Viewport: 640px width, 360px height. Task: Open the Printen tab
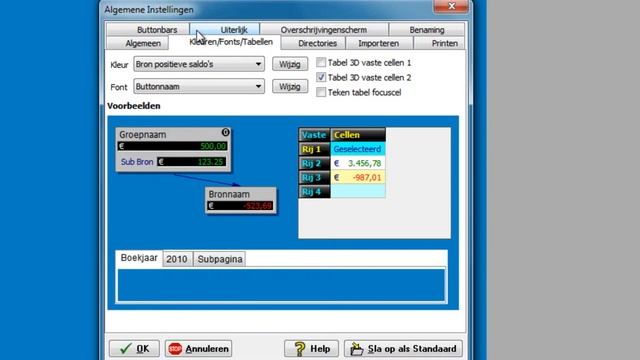pos(439,43)
